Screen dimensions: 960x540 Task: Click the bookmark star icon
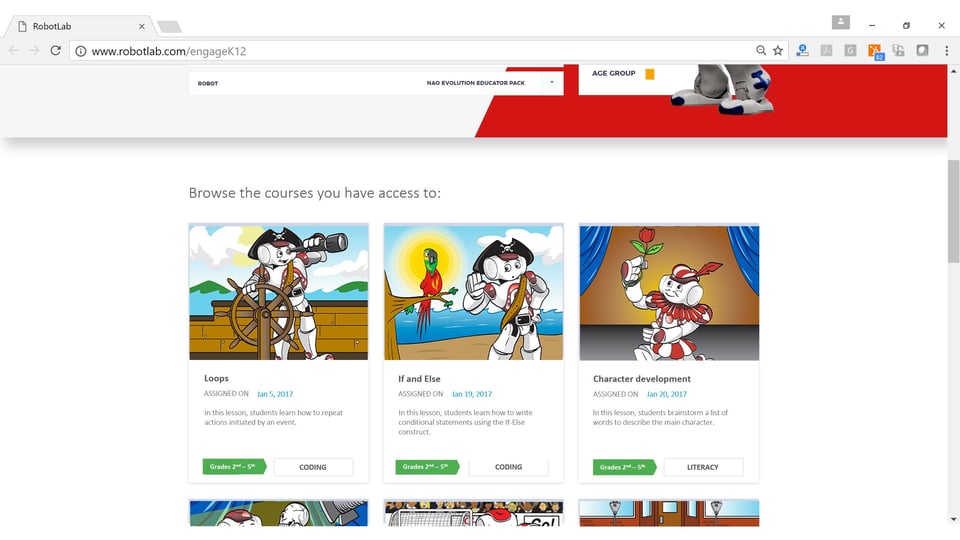click(778, 50)
